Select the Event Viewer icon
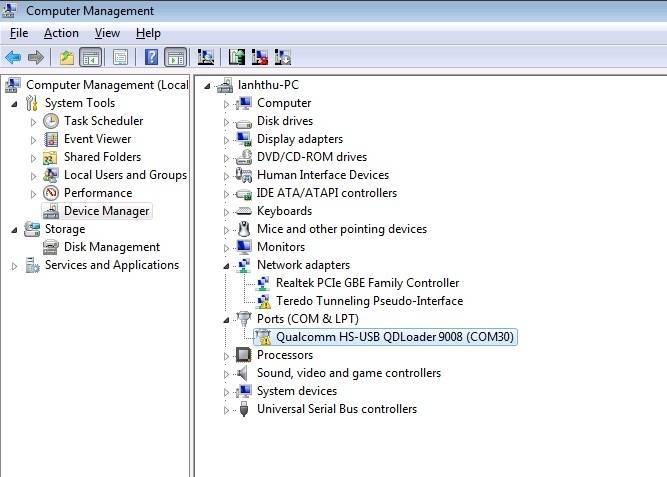667x477 pixels. click(x=51, y=139)
